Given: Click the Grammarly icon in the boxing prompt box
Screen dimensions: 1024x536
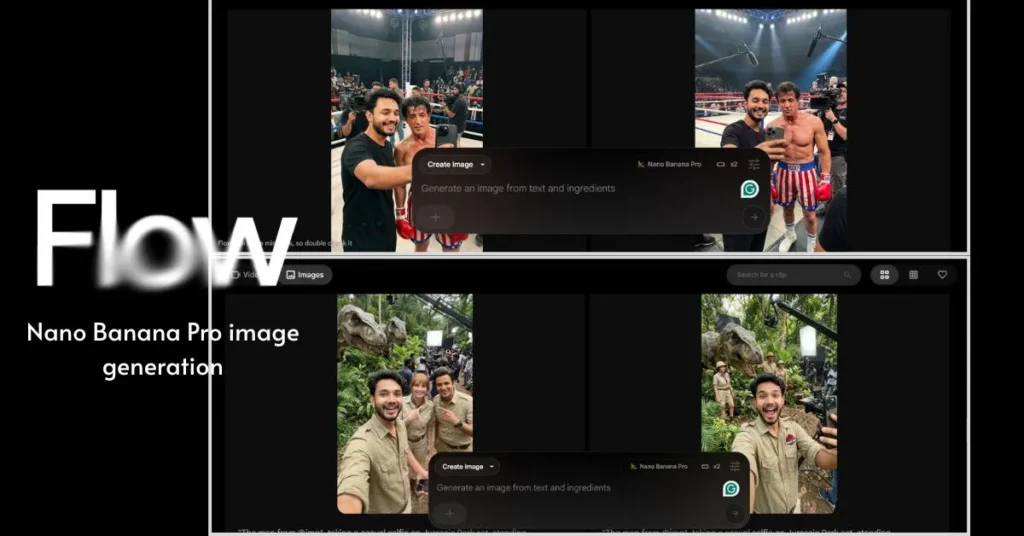Looking at the screenshot, I should click(x=750, y=189).
